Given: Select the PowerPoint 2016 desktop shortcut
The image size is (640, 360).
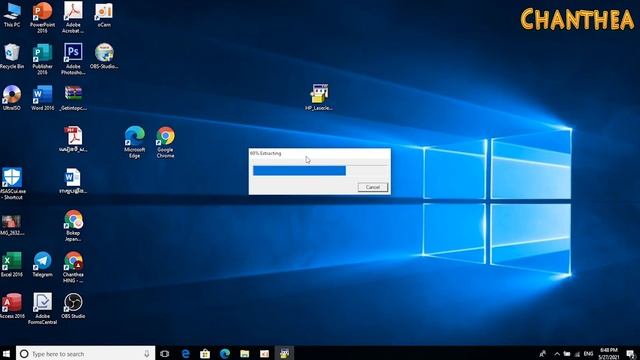Looking at the screenshot, I should (42, 17).
